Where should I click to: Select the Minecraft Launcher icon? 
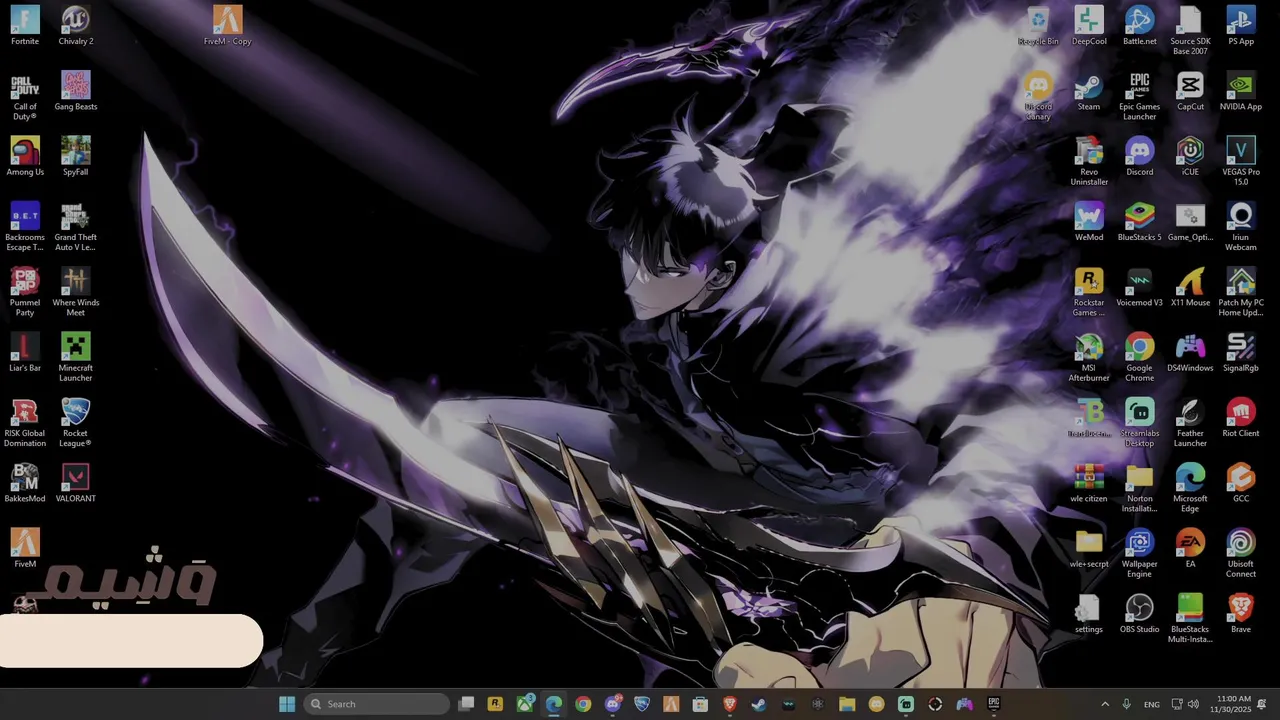pyautogui.click(x=76, y=357)
